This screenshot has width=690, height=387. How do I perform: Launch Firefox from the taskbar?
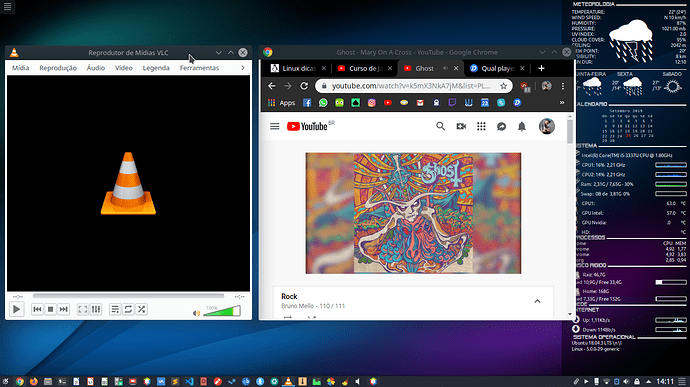click(33, 381)
